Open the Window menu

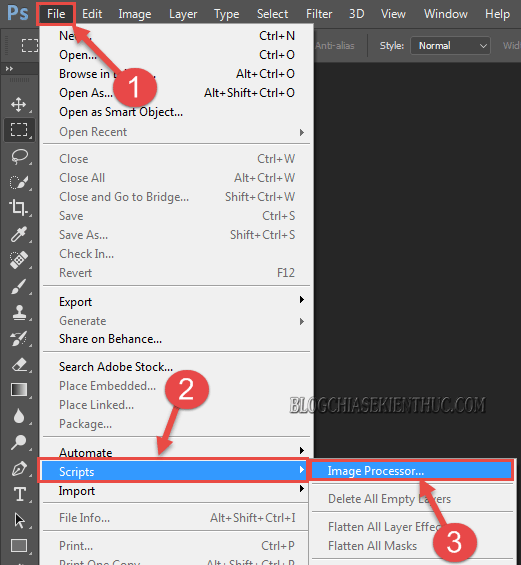[446, 14]
